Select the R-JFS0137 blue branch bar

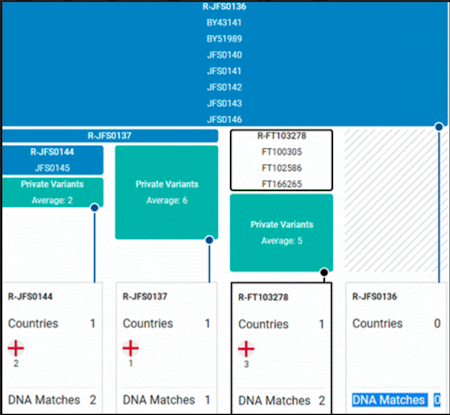click(110, 136)
